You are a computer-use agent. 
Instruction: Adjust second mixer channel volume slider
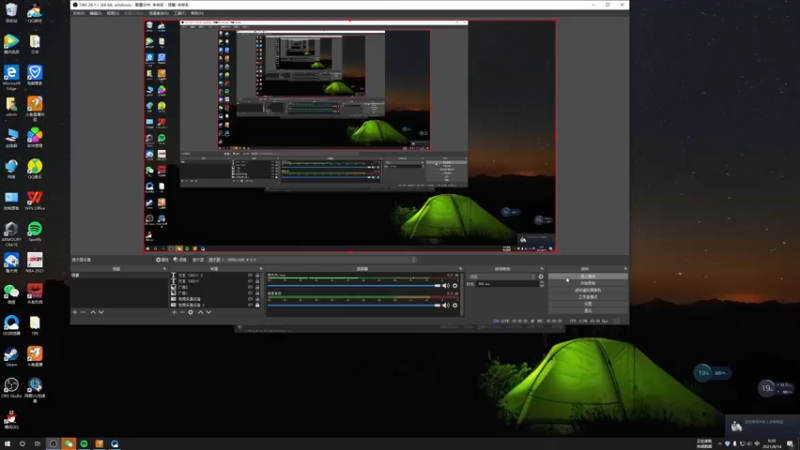(354, 306)
